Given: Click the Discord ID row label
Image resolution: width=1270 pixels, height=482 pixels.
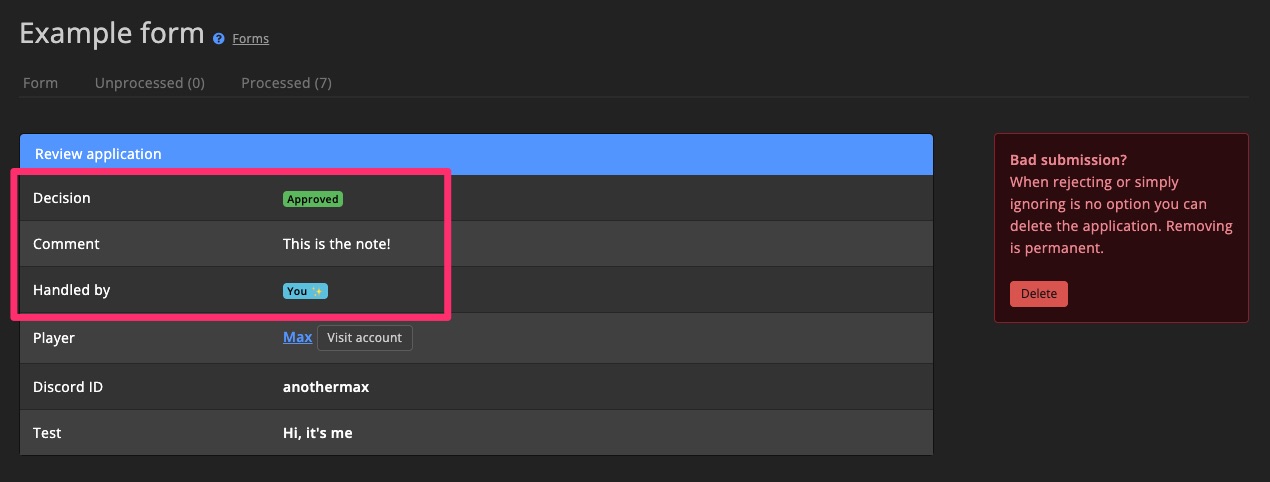Looking at the screenshot, I should pos(68,387).
